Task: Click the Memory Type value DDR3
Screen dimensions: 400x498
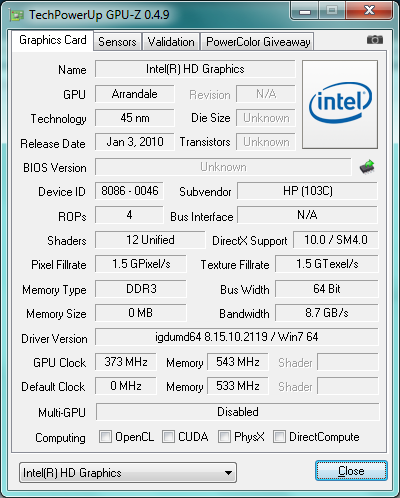Action: [141, 289]
